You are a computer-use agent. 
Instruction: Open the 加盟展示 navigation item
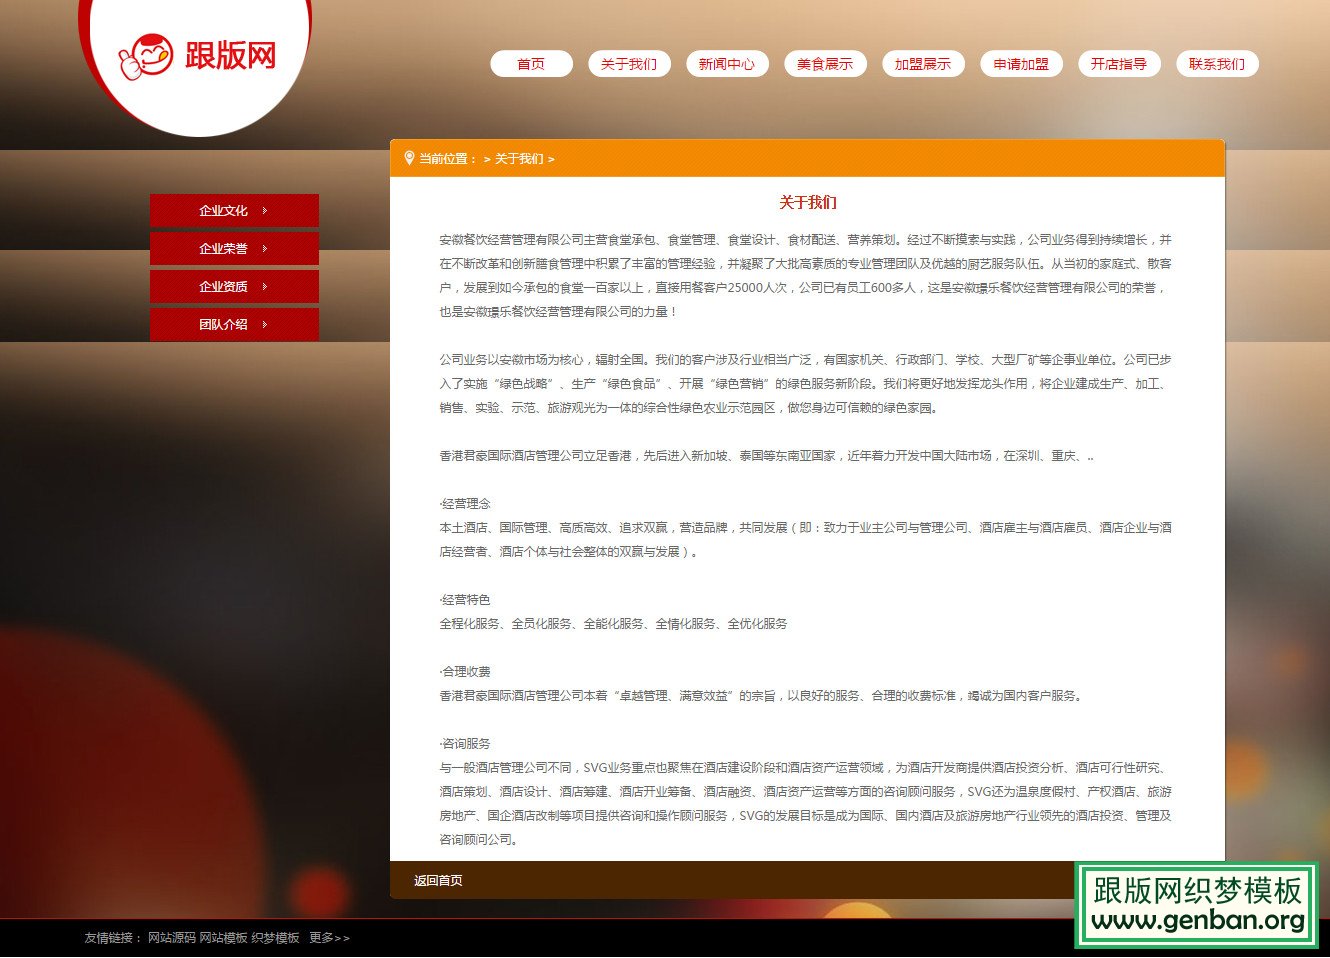[923, 63]
